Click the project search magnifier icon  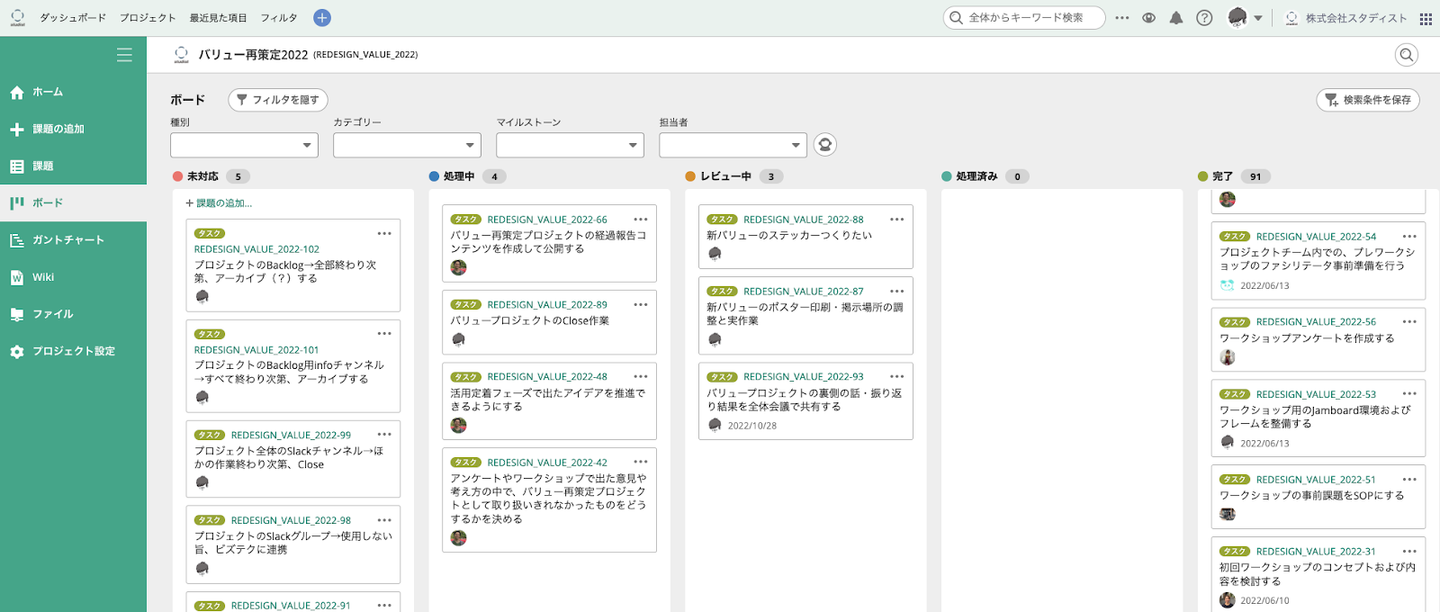1407,55
